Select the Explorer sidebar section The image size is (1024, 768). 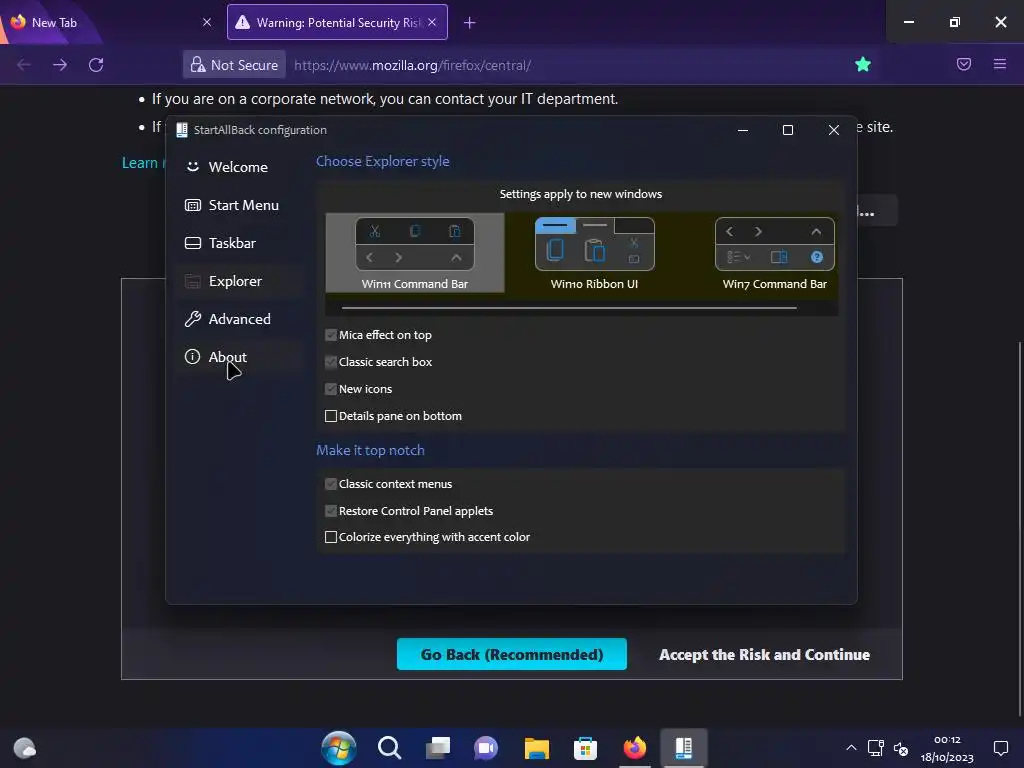tap(238, 281)
